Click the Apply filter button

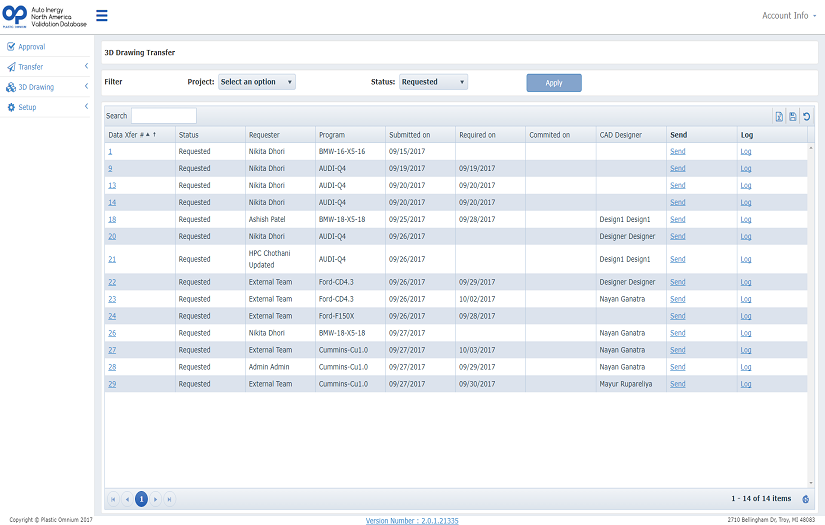point(554,83)
